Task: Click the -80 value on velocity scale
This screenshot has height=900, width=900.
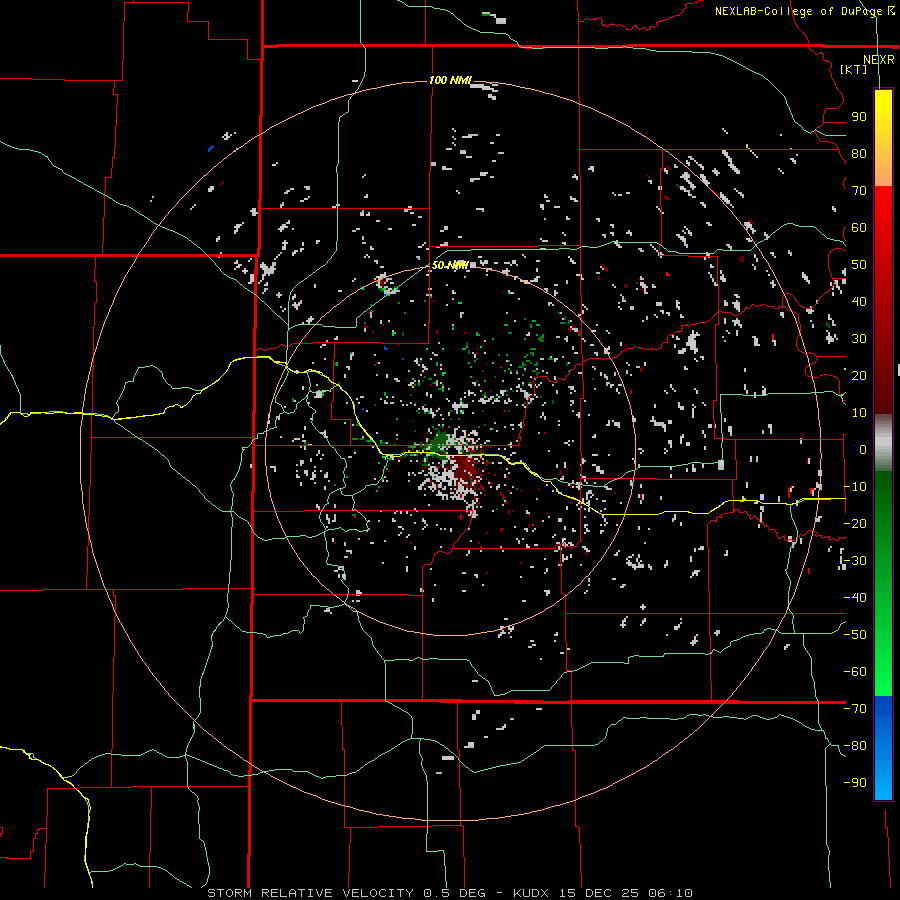Action: 855,746
